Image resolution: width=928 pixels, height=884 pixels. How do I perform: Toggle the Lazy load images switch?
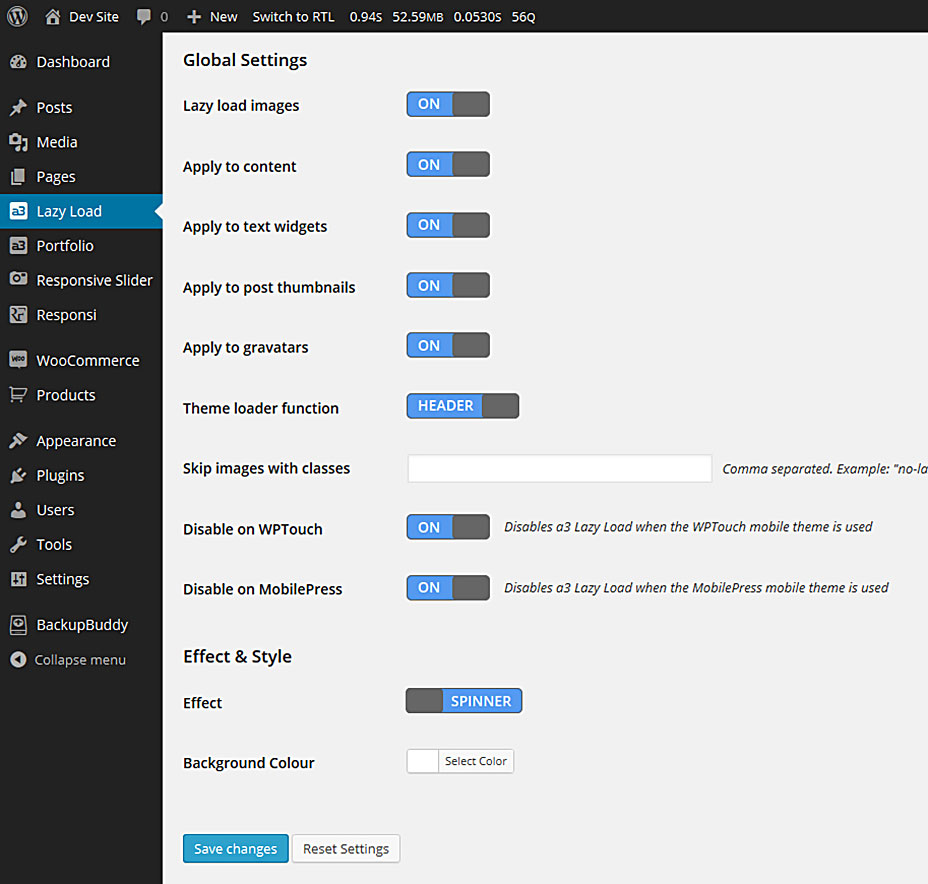pos(448,105)
